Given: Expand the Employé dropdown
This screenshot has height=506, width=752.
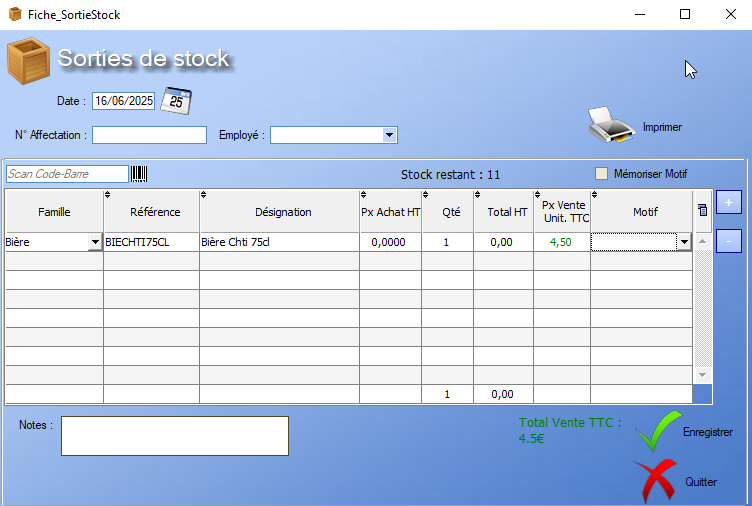Looking at the screenshot, I should tap(390, 135).
